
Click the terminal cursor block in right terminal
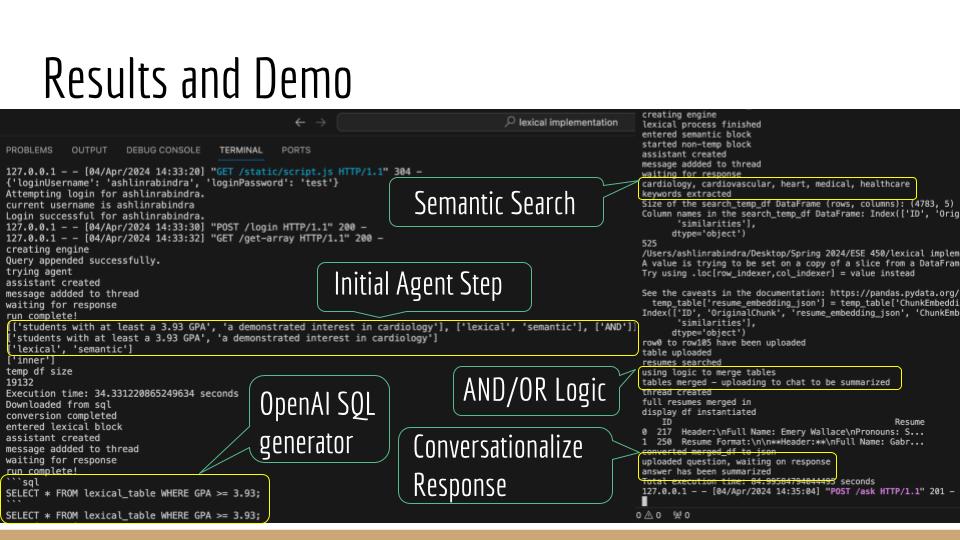coord(644,501)
